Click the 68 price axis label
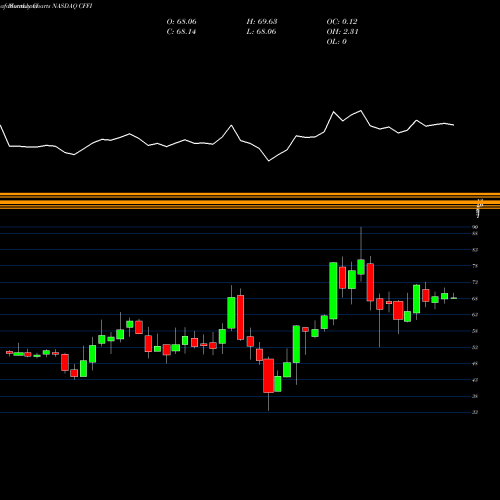The width and height of the screenshot is (500, 500). pyautogui.click(x=475, y=299)
